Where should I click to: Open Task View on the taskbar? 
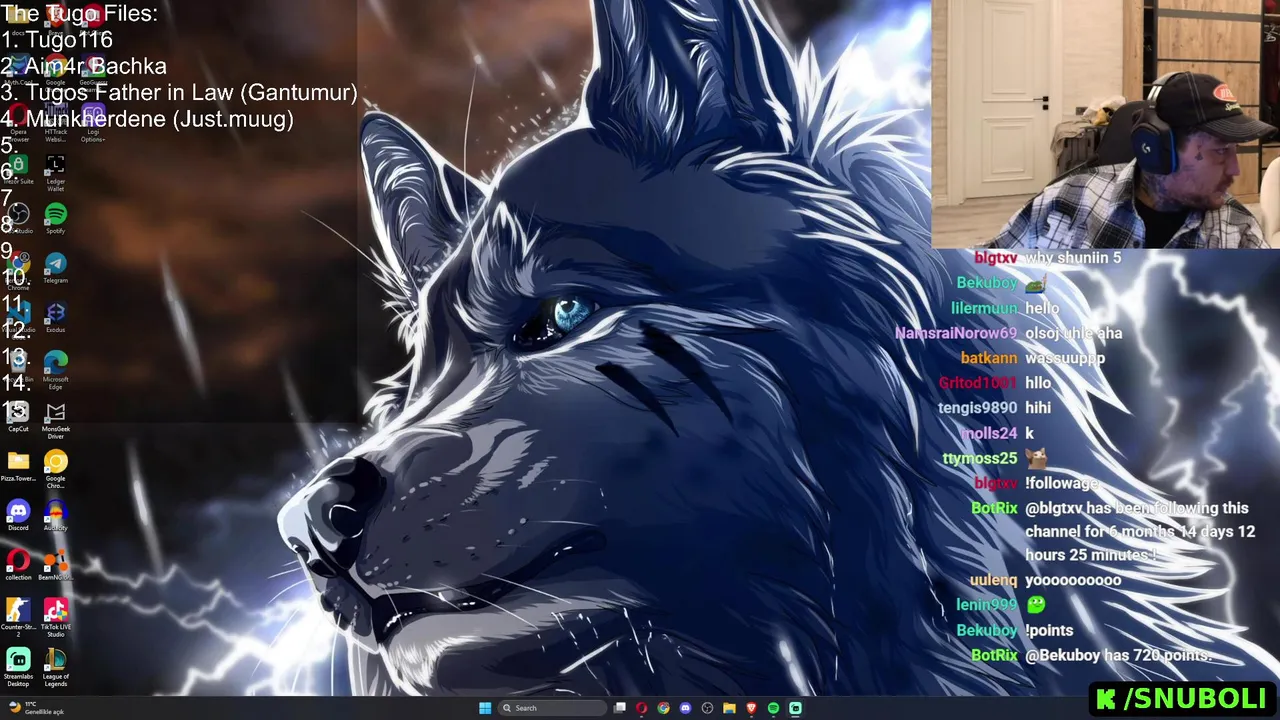(620, 708)
